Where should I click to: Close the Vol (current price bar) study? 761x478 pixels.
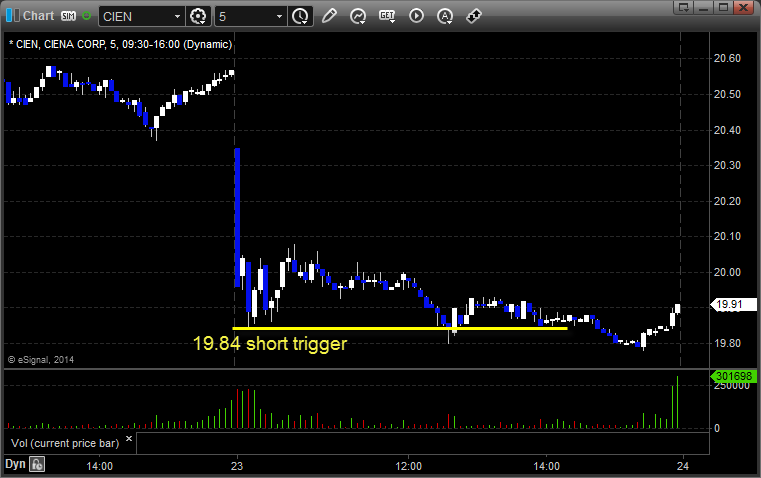[129, 439]
